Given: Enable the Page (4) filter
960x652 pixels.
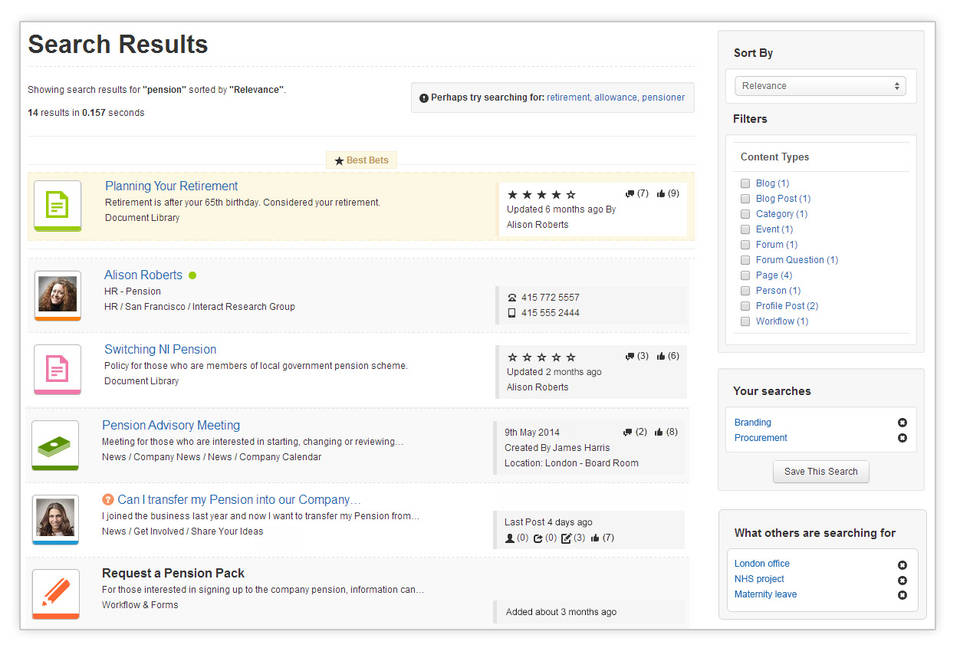Looking at the screenshot, I should click(744, 274).
